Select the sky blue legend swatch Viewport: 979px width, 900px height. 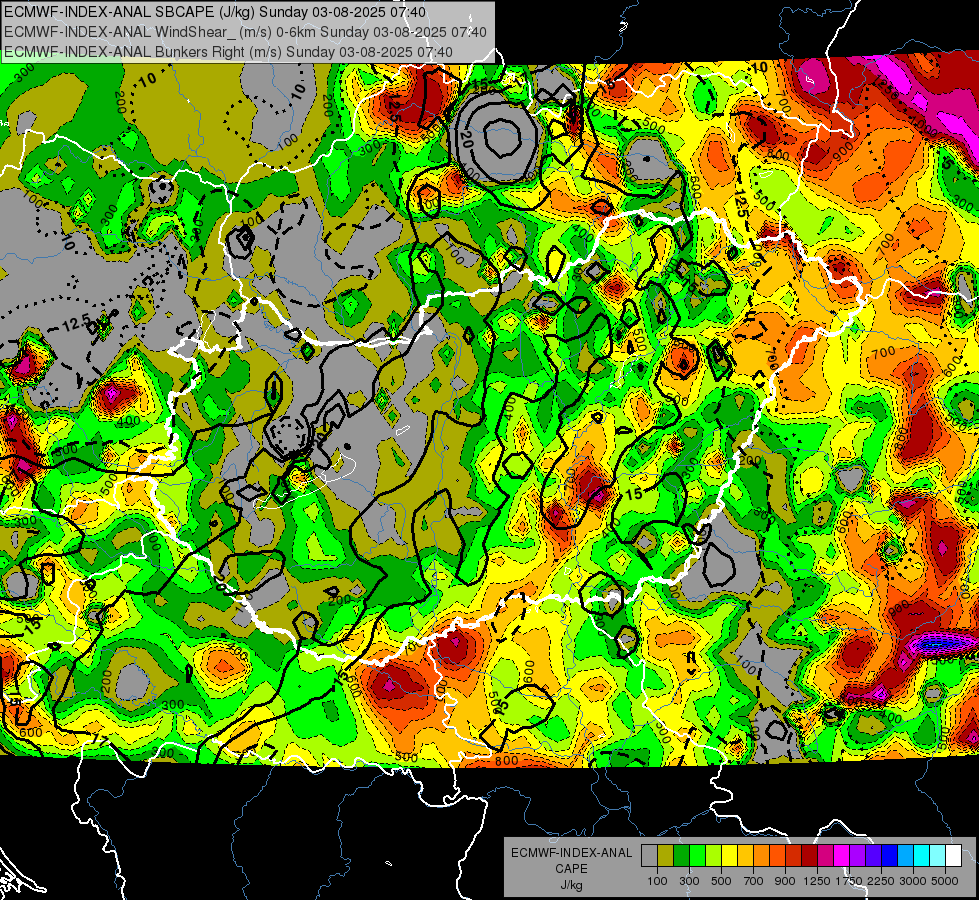(x=906, y=855)
